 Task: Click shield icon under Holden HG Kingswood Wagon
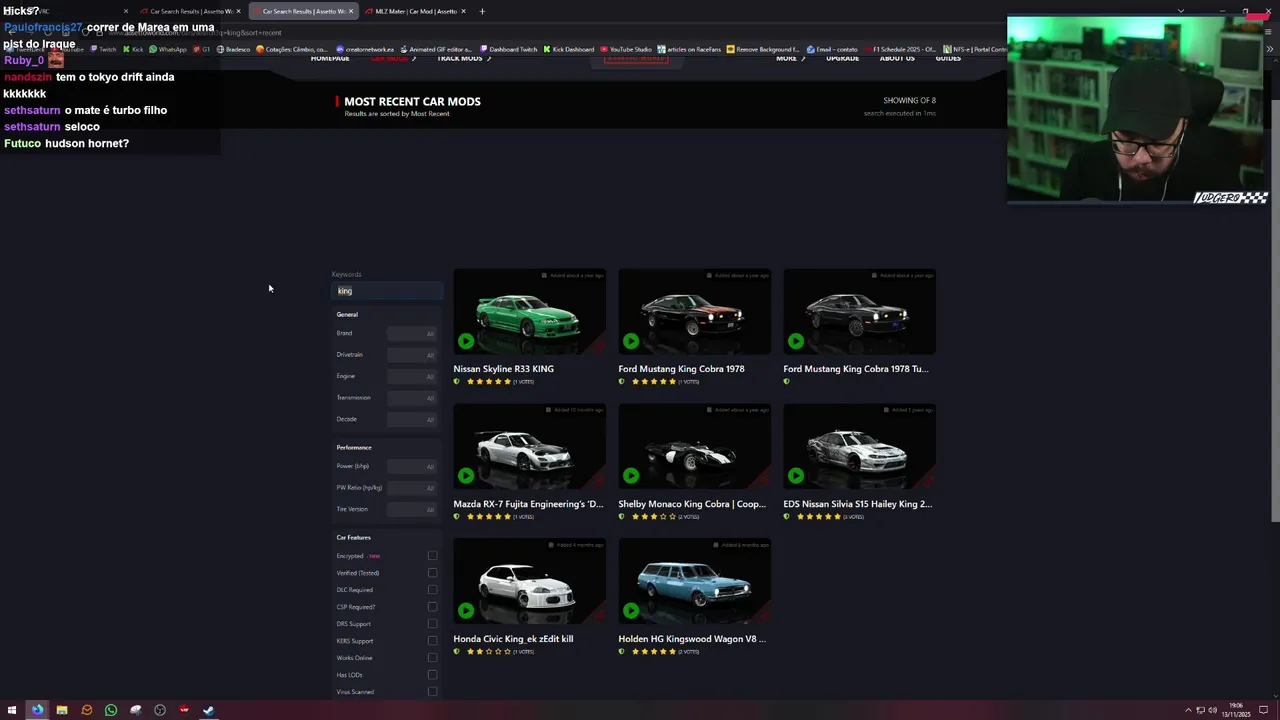coord(622,651)
